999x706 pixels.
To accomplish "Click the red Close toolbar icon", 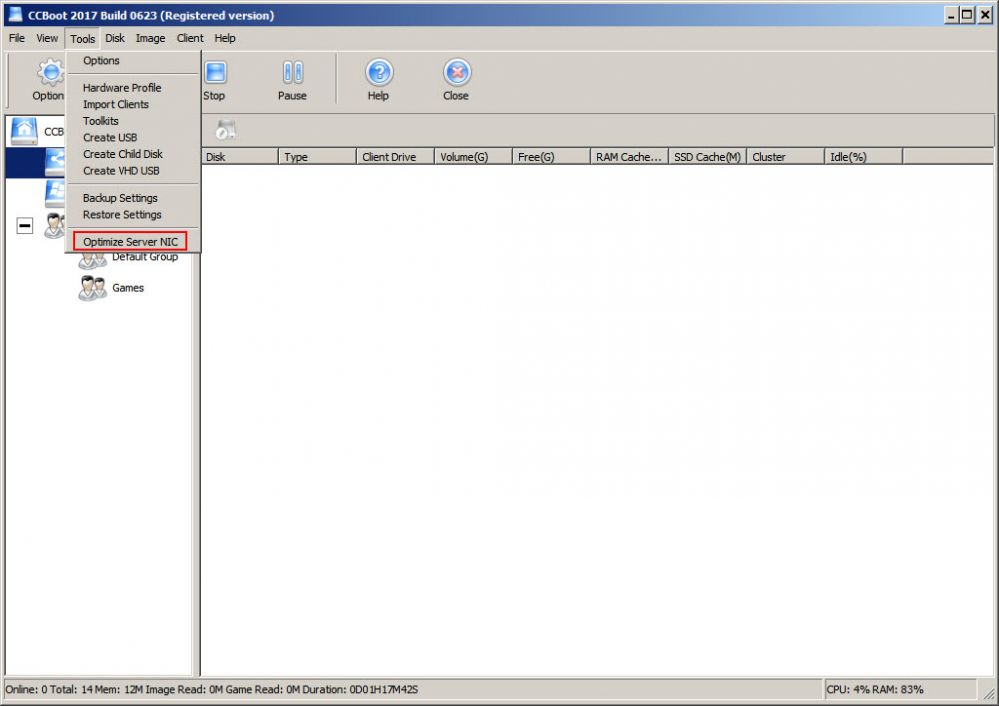I will coord(457,72).
